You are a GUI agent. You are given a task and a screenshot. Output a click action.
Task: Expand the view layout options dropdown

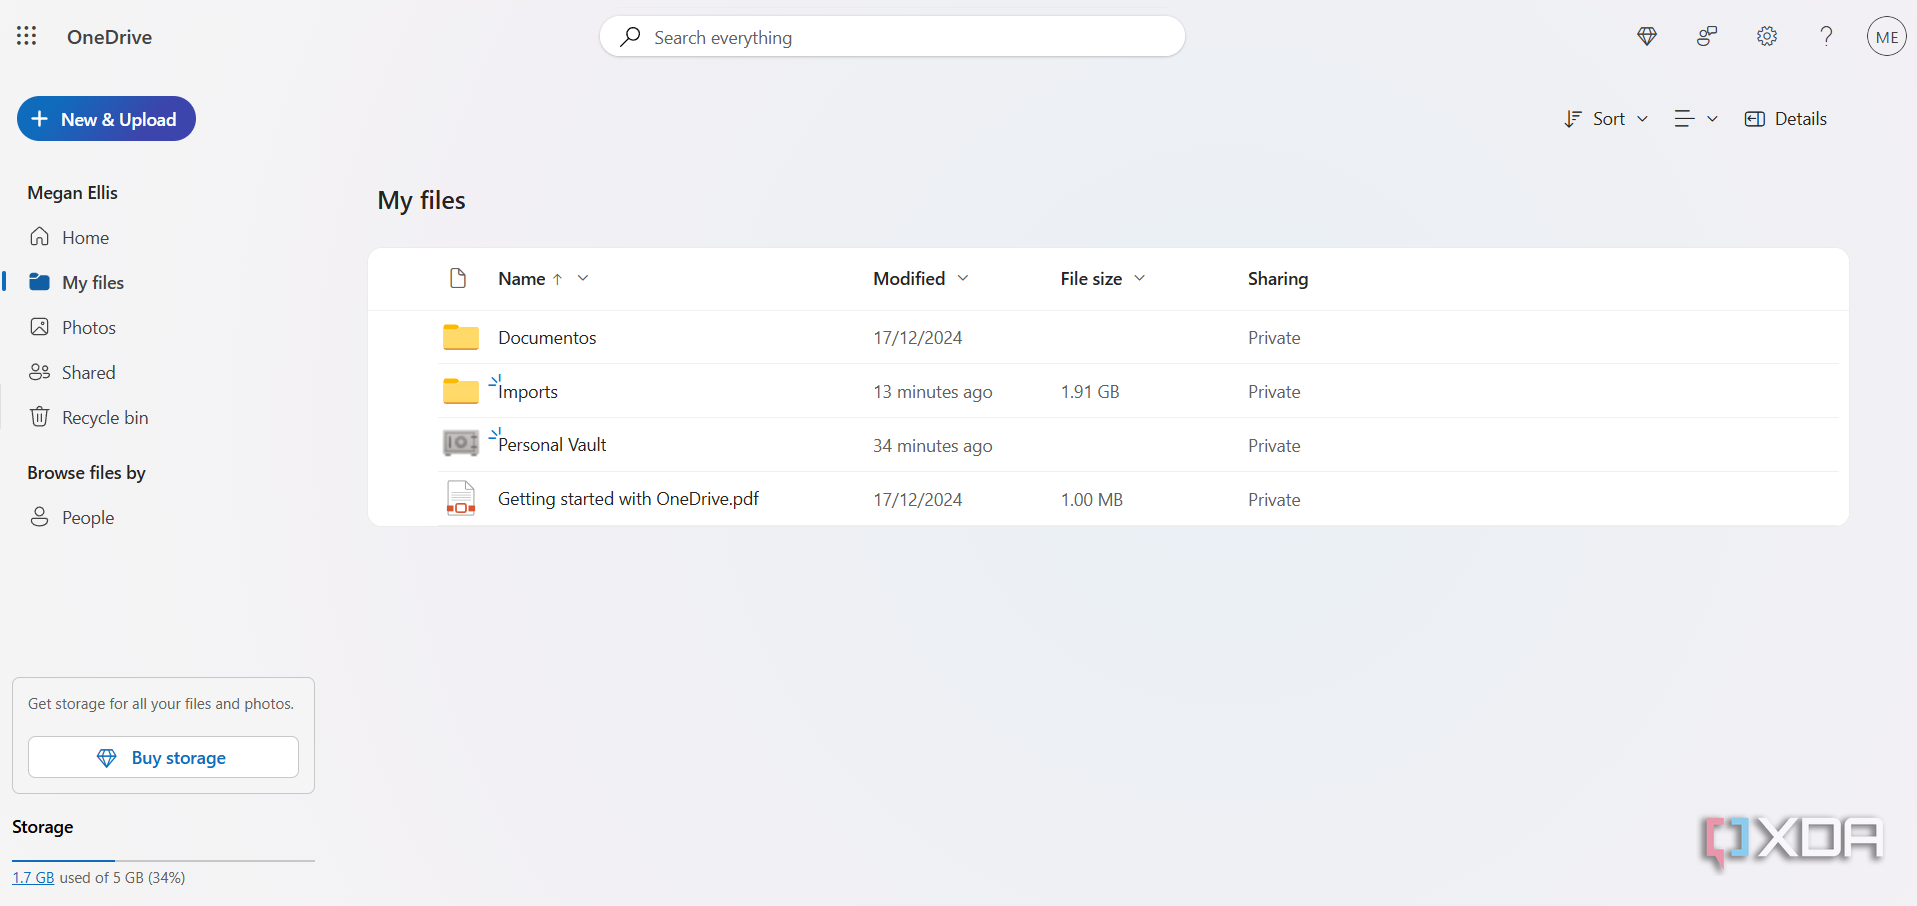point(1696,119)
